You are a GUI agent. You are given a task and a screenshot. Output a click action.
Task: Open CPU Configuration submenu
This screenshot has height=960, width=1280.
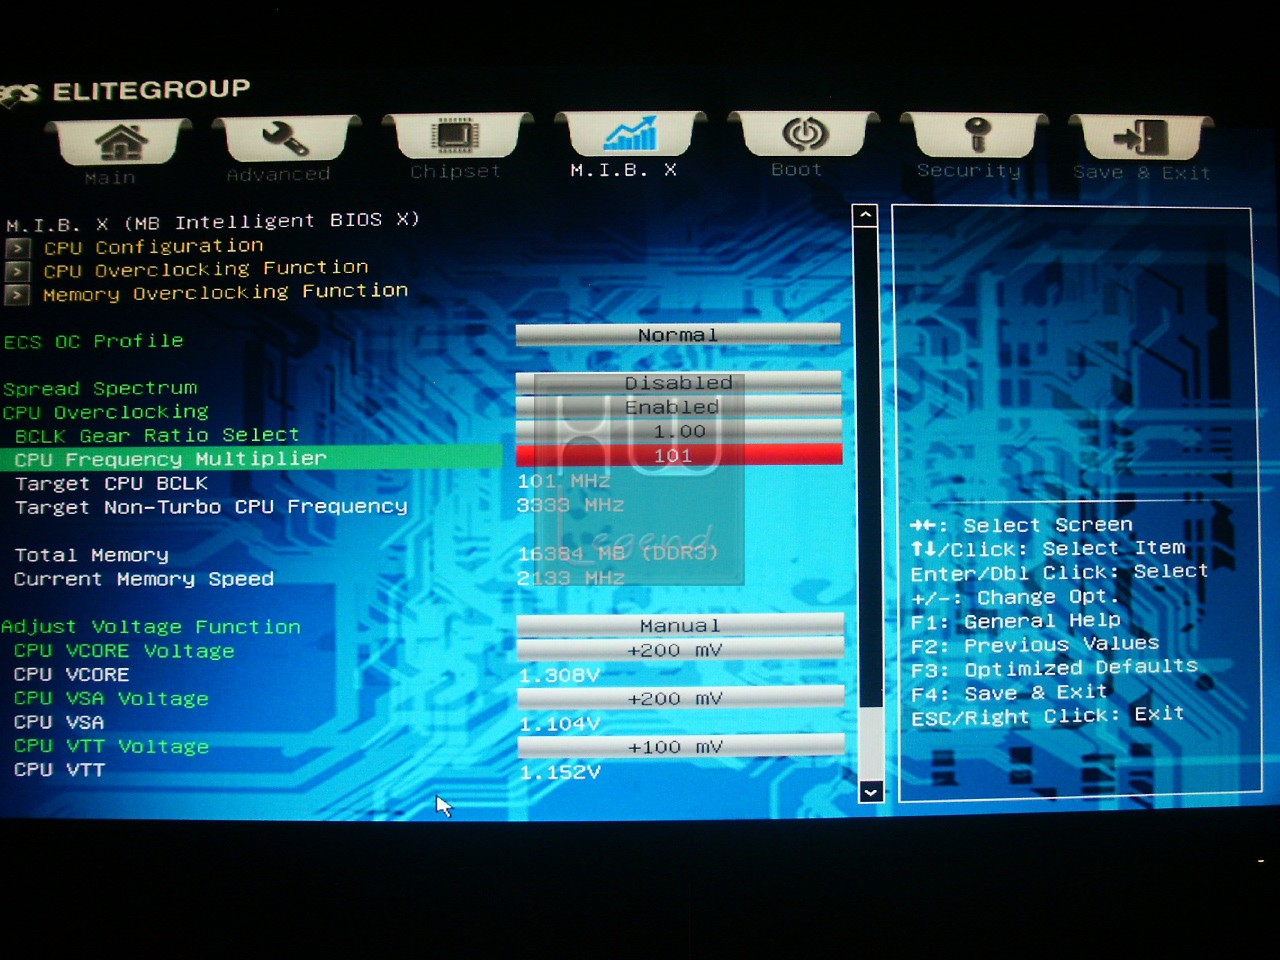(x=153, y=246)
